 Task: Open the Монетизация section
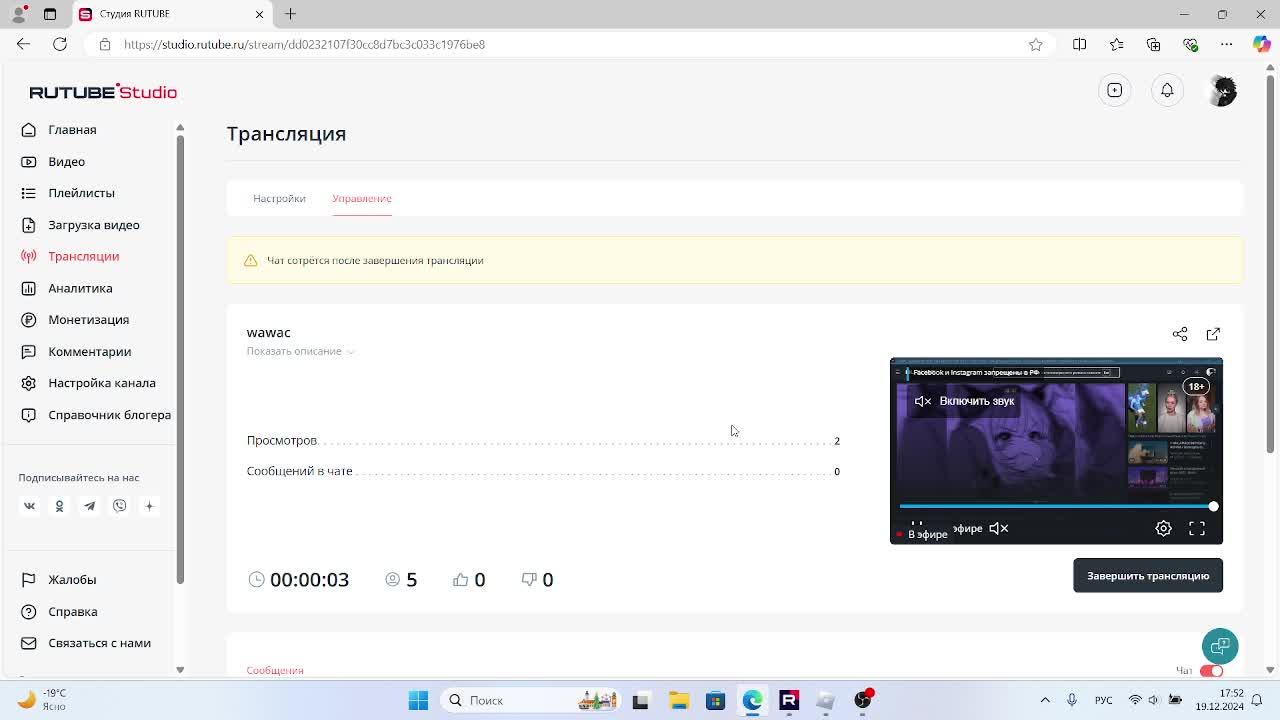click(x=88, y=320)
